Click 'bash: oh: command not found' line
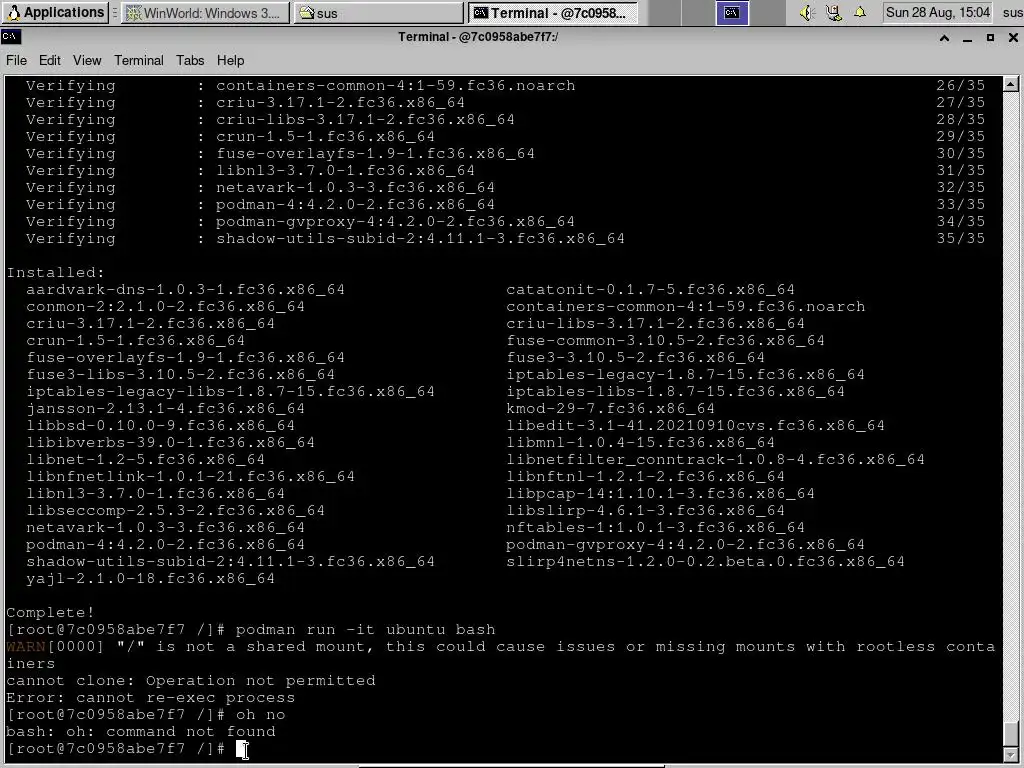 140,731
